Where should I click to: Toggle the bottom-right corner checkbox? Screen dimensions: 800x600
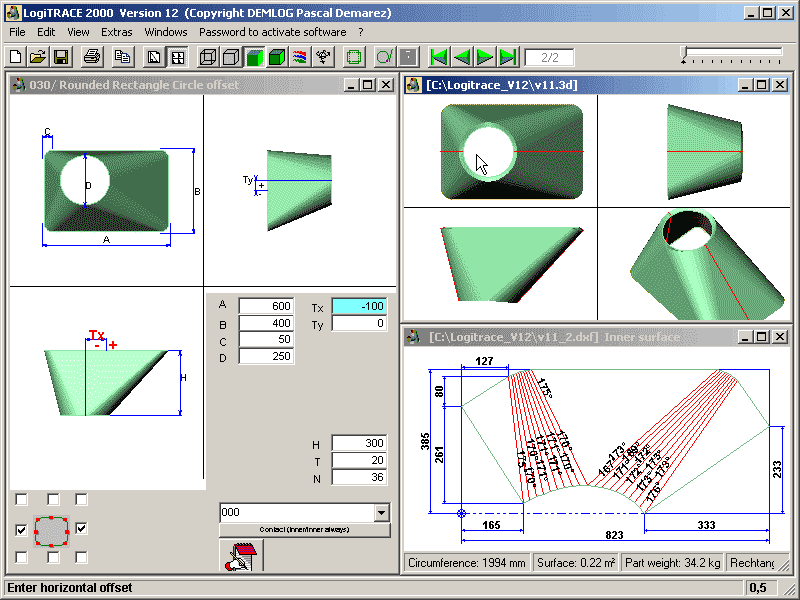pos(81,557)
